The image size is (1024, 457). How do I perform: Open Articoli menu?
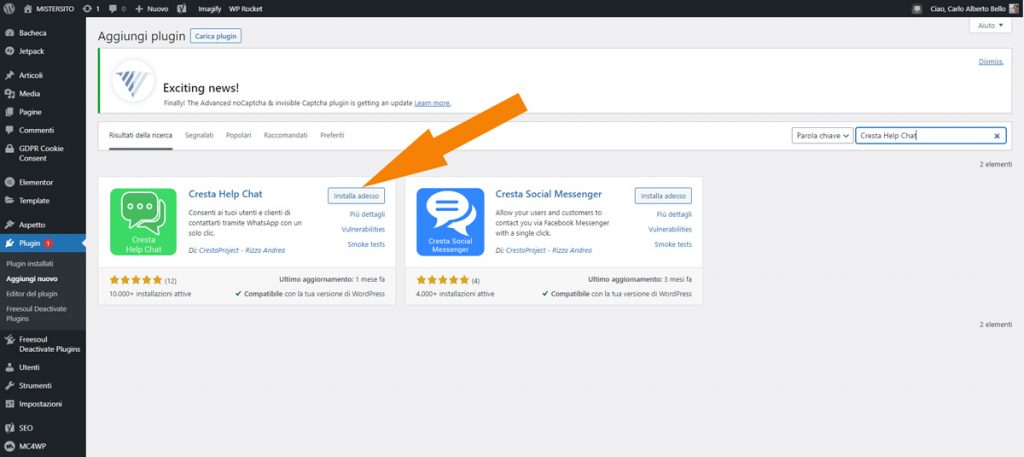click(31, 75)
